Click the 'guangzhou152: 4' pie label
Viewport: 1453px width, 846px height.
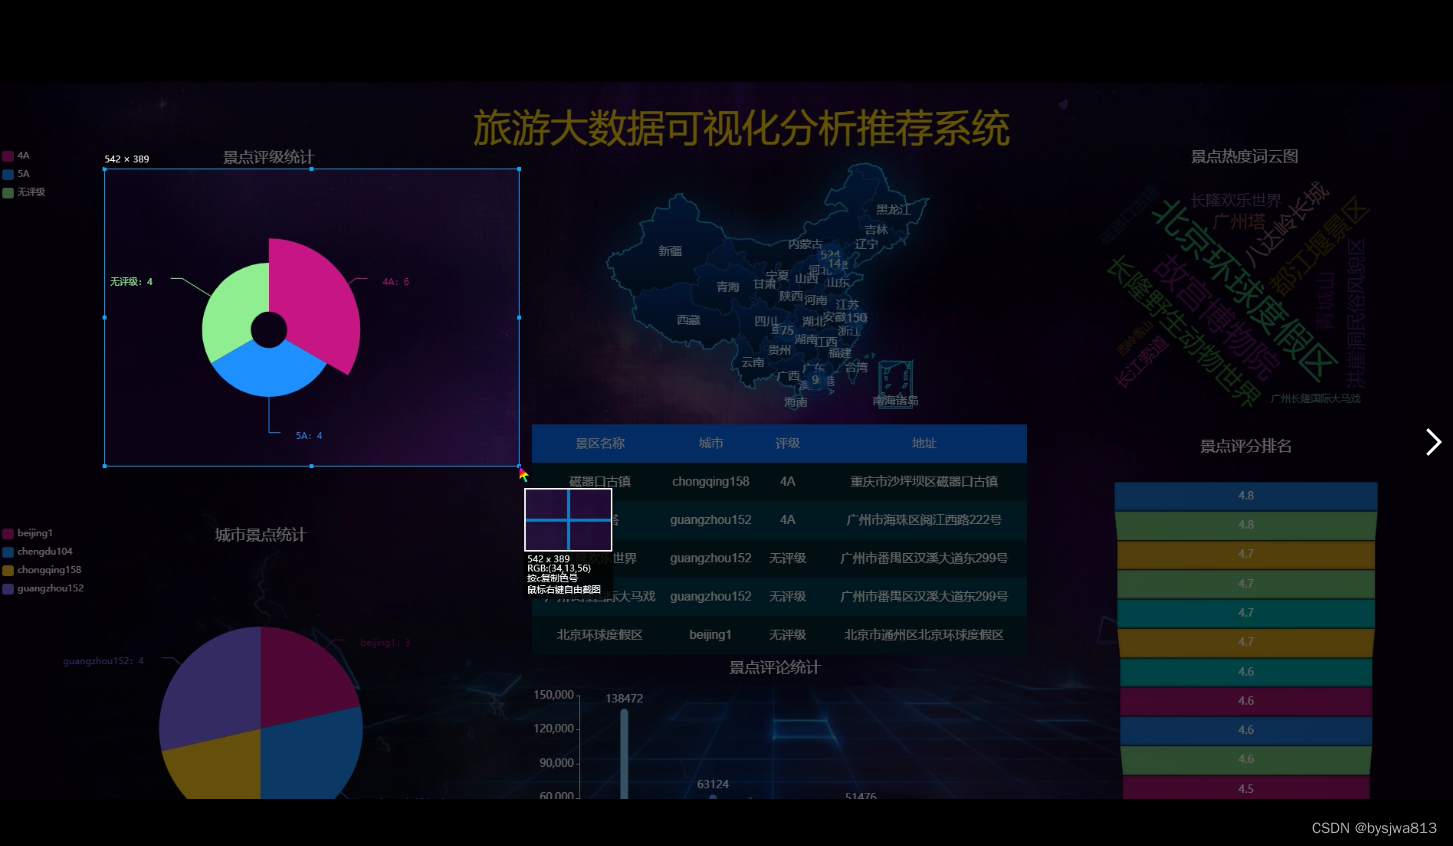(103, 661)
